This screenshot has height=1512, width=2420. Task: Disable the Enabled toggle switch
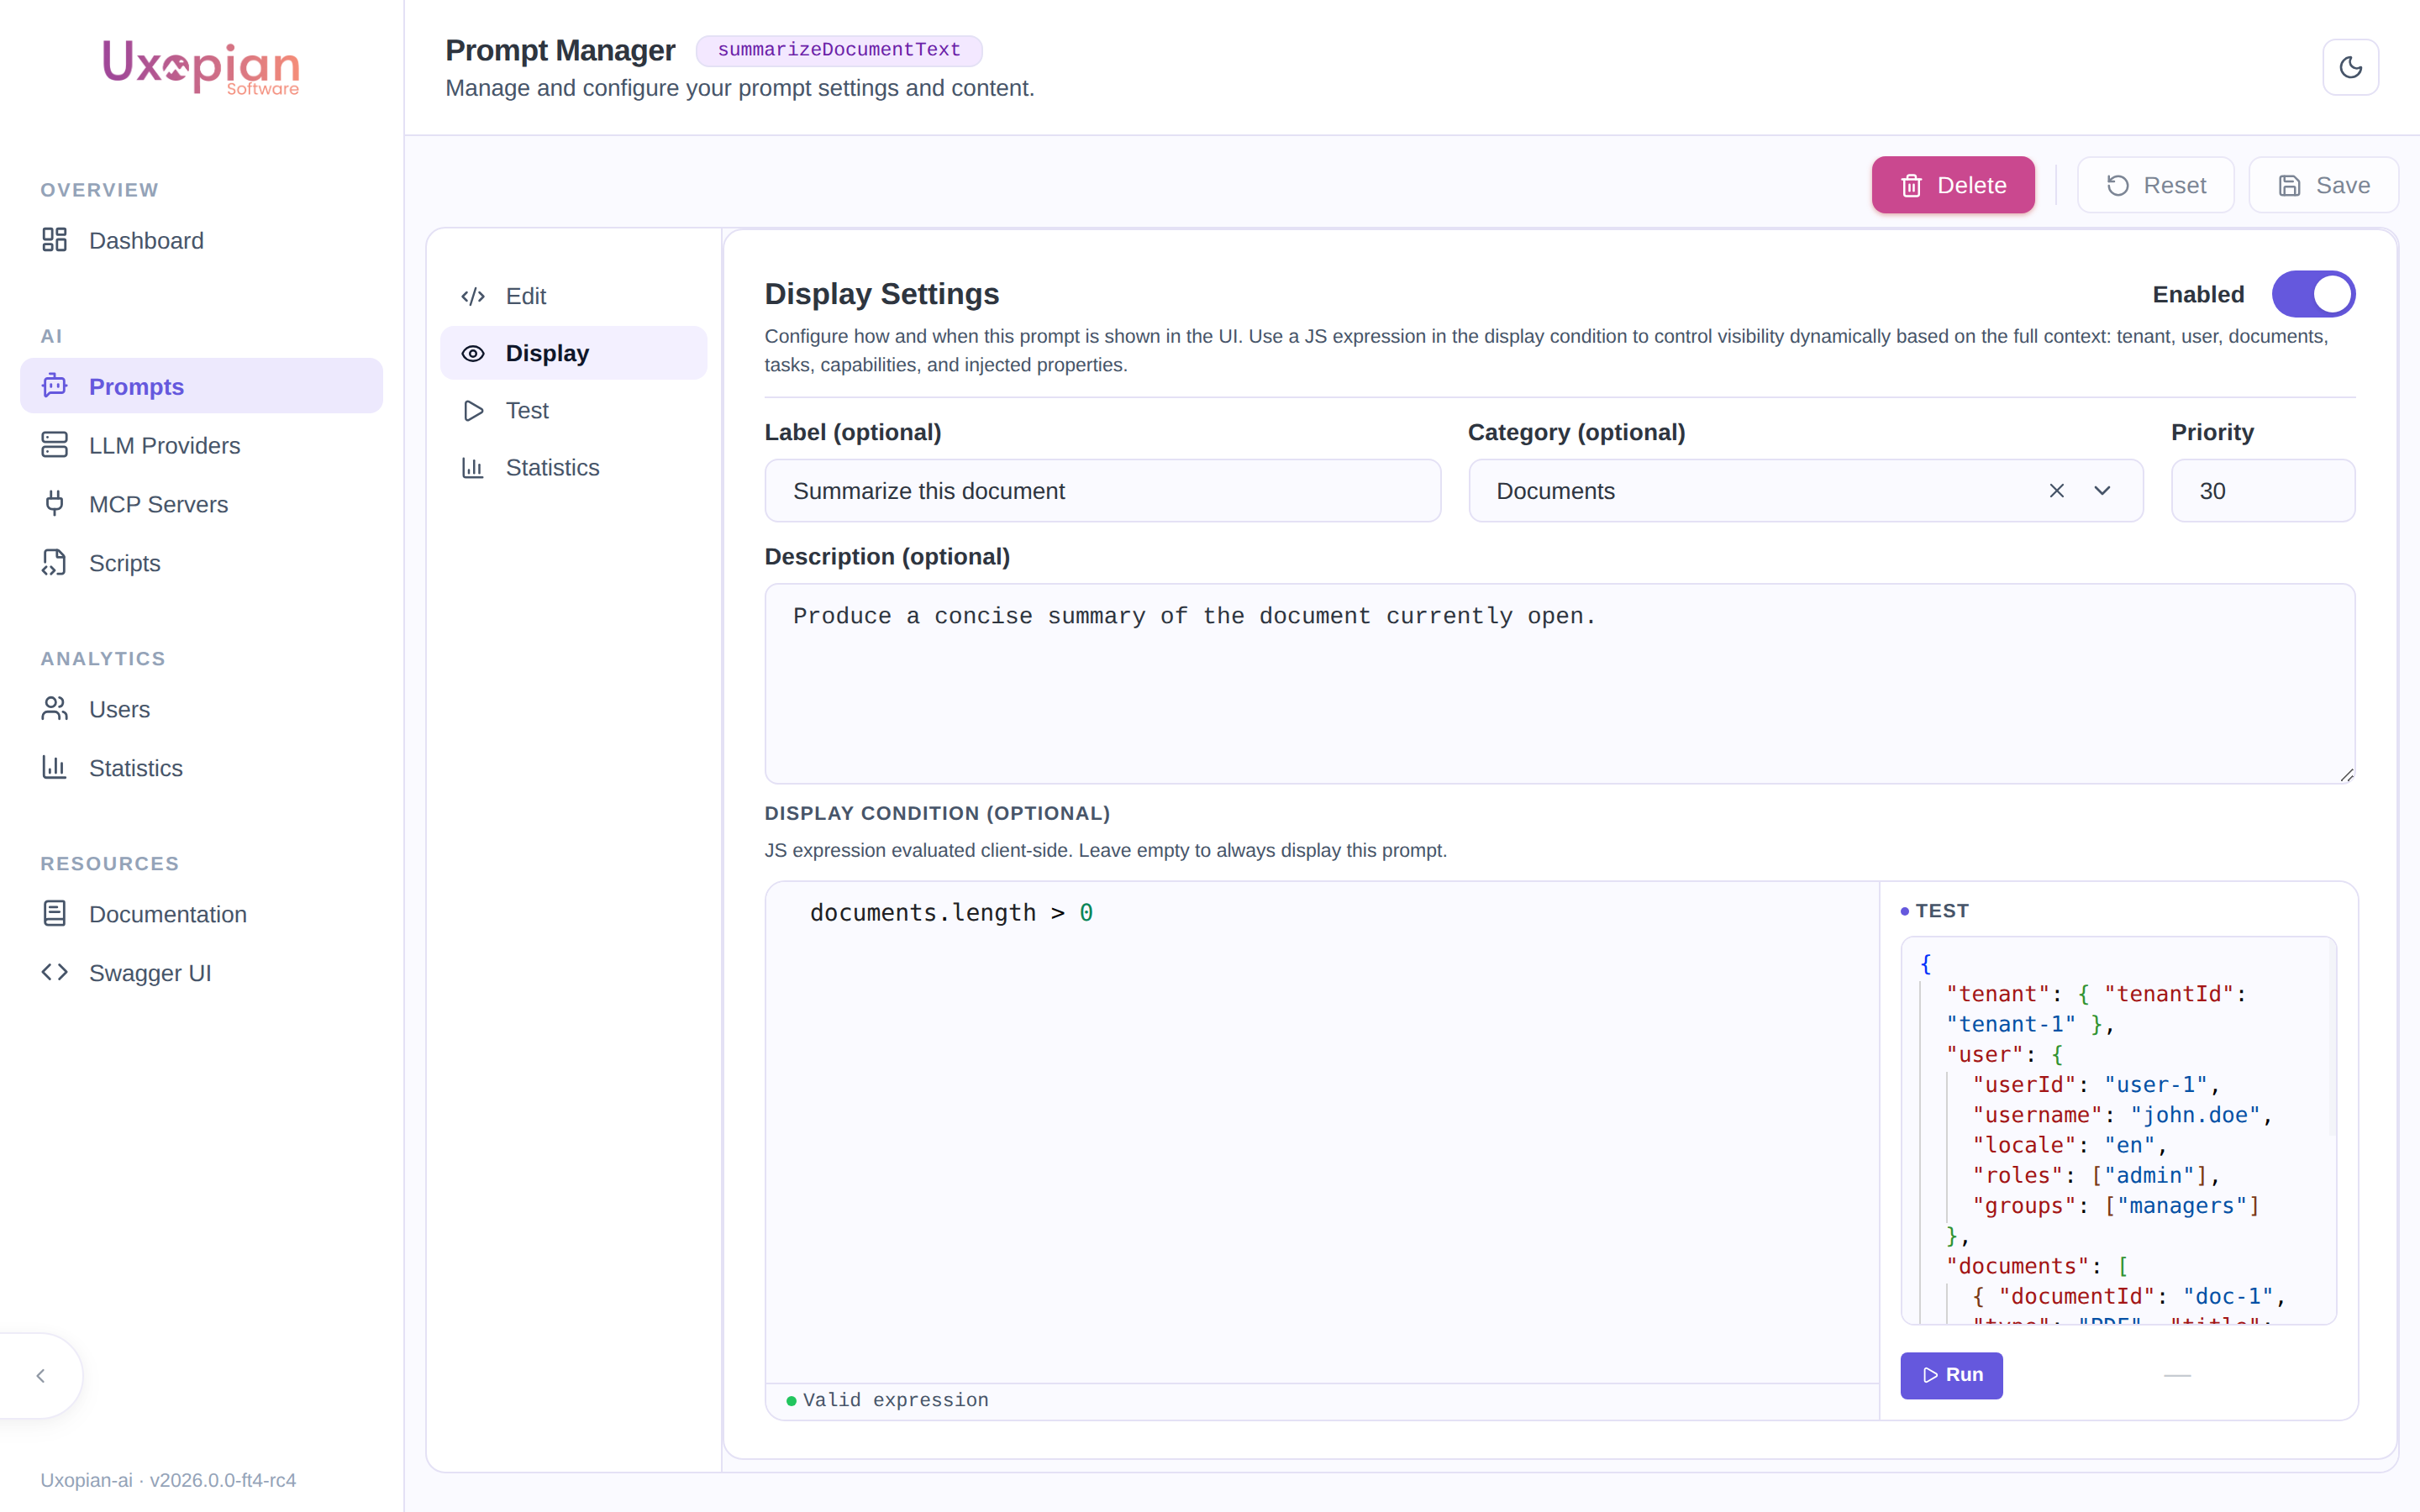(2313, 294)
